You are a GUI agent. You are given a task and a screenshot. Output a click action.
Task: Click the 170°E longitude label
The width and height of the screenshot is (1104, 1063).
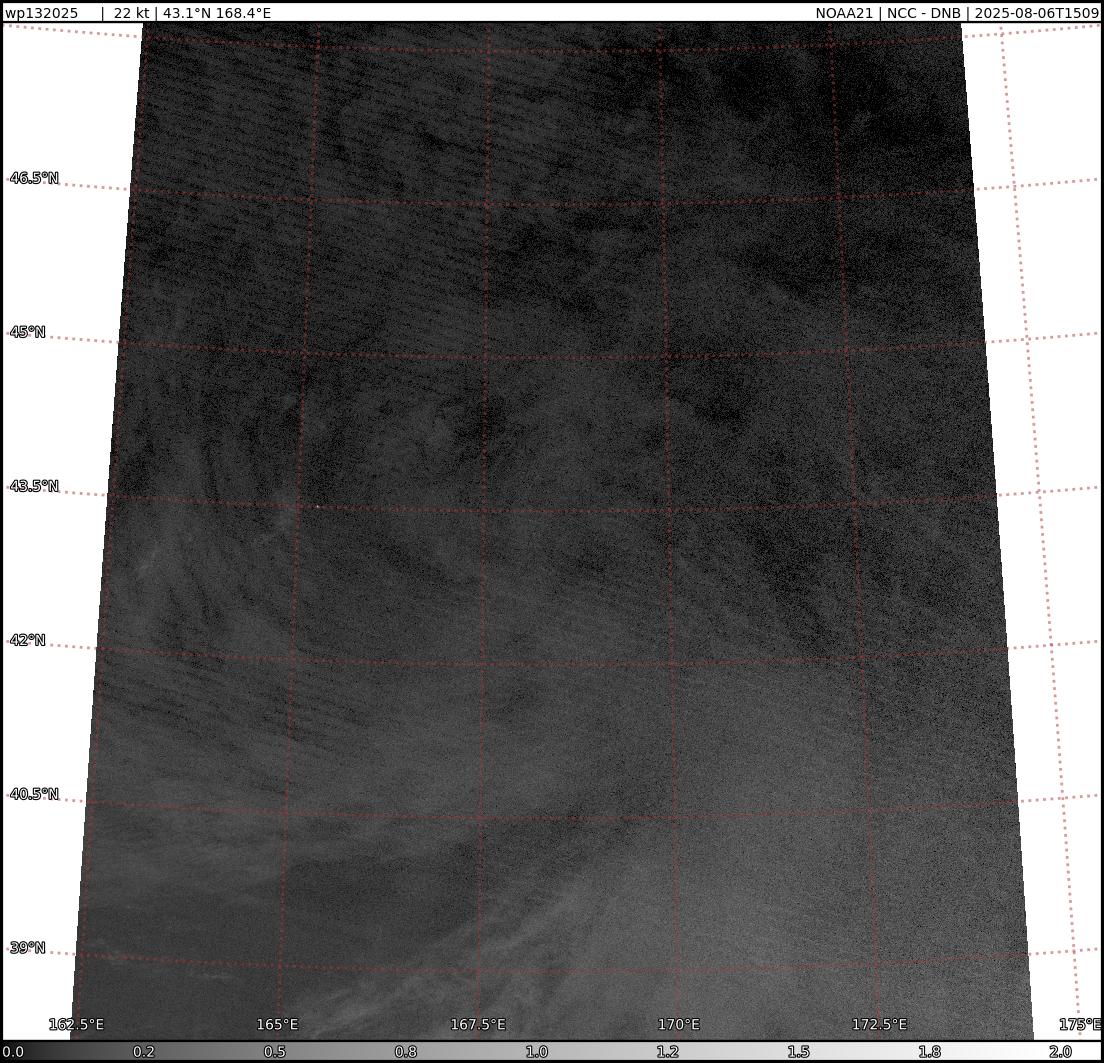(678, 1024)
